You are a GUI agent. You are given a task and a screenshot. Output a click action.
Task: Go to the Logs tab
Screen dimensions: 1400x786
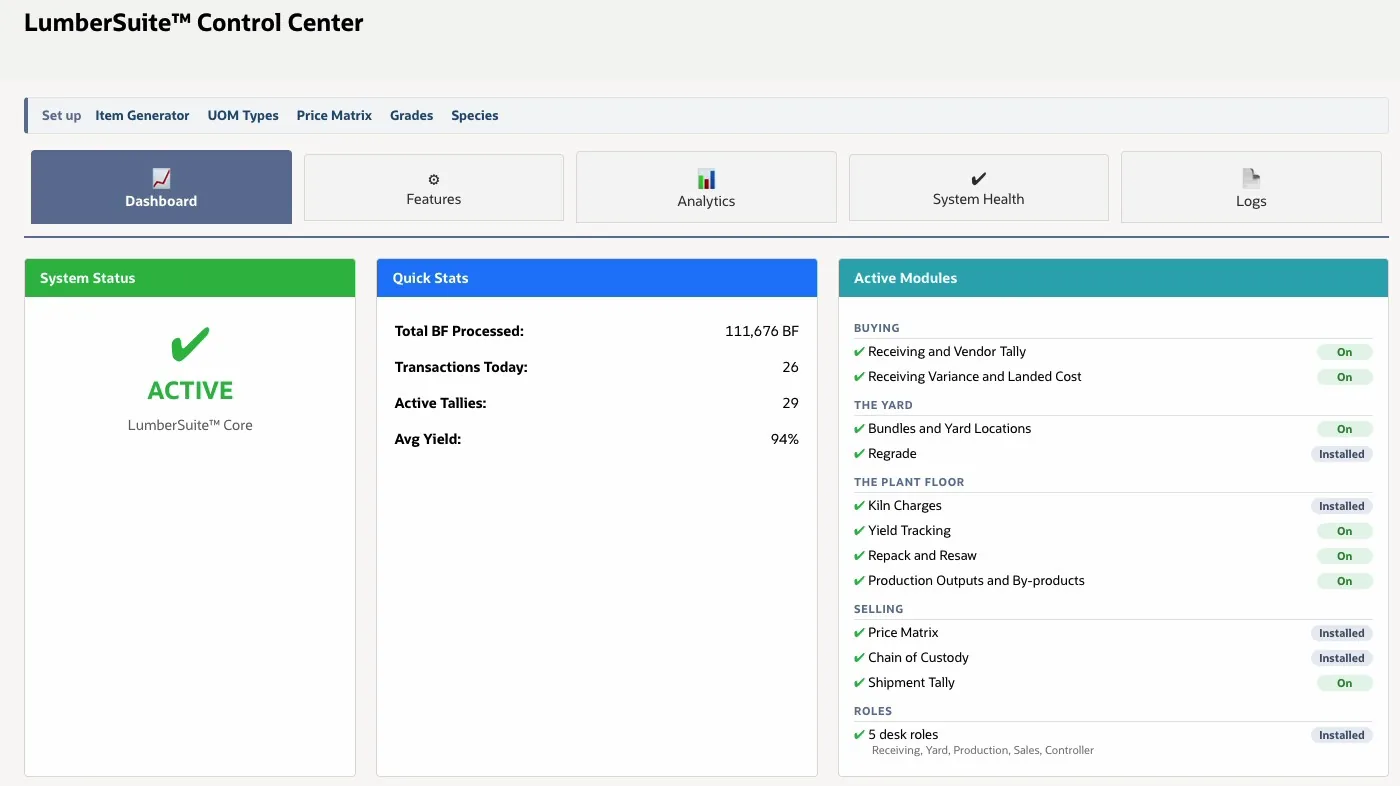(1251, 187)
